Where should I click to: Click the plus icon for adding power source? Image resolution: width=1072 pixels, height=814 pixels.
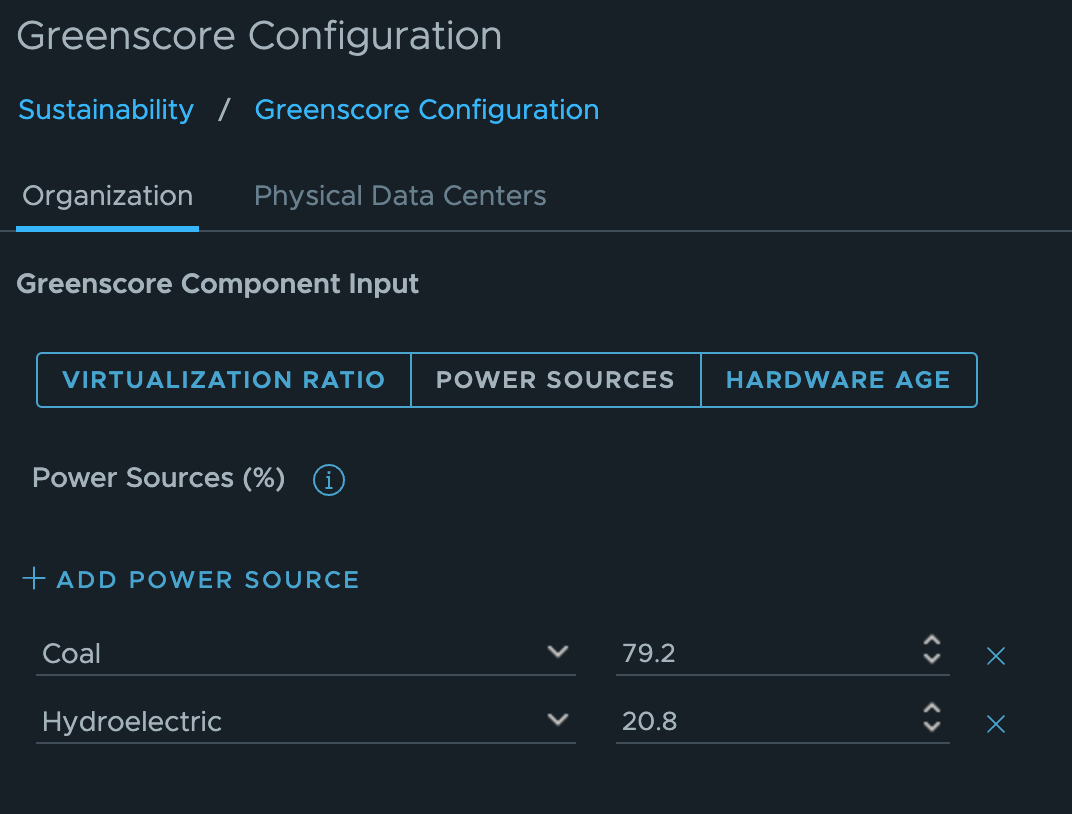point(34,578)
